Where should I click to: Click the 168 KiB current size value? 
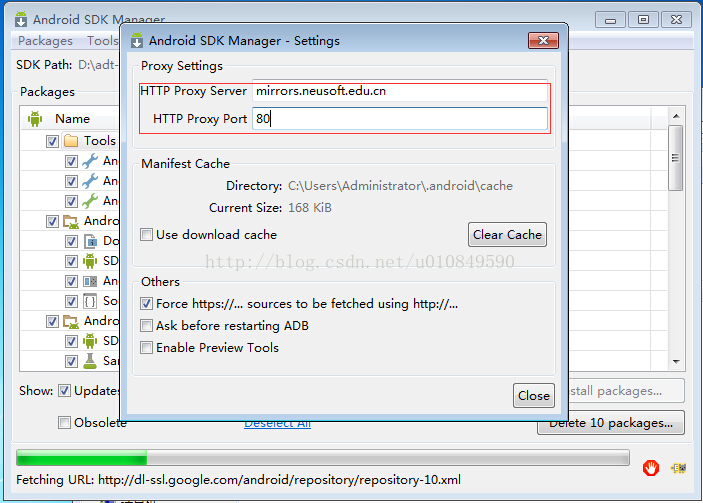(x=309, y=208)
